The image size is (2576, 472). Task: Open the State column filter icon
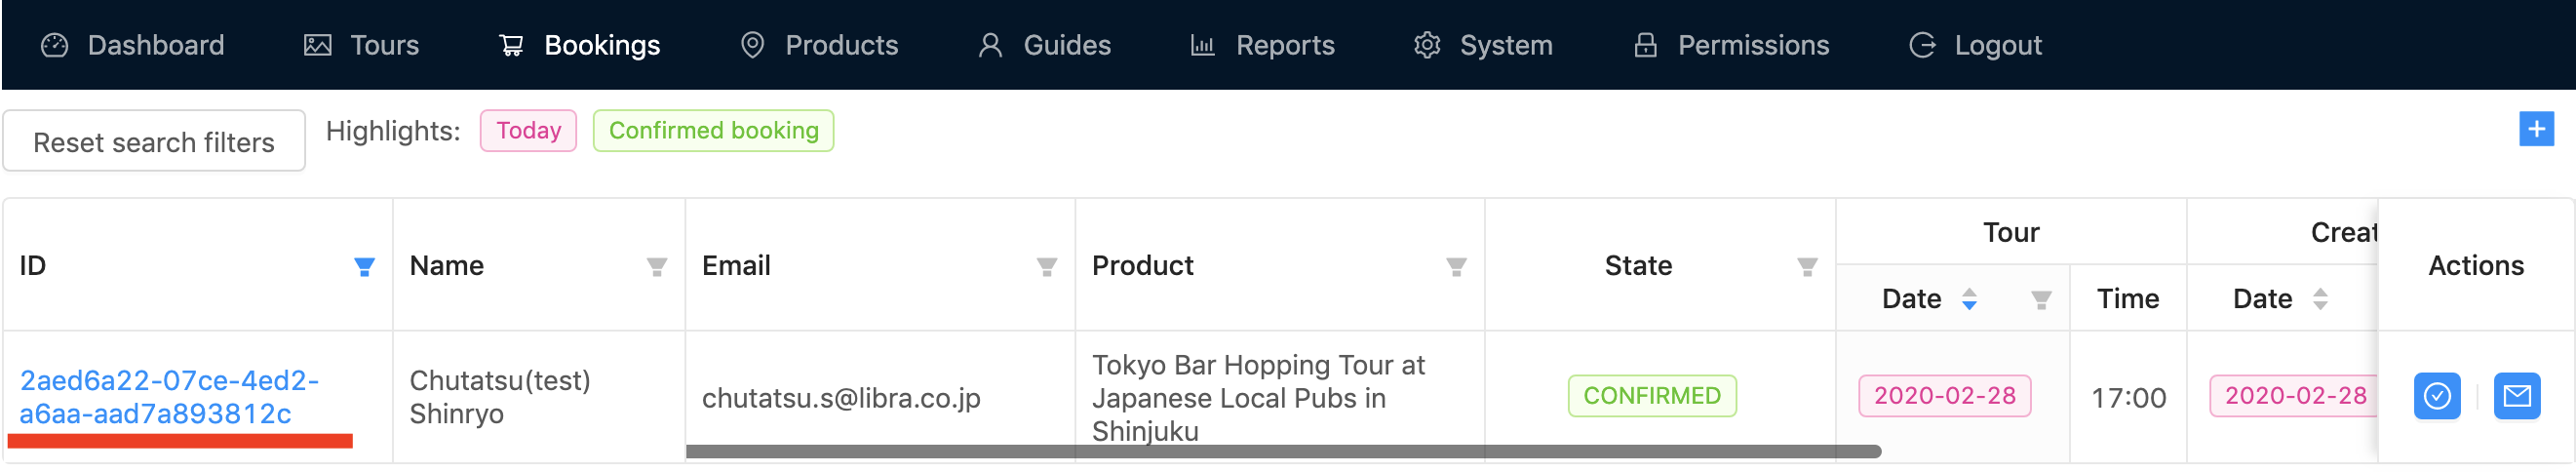[x=1807, y=267]
